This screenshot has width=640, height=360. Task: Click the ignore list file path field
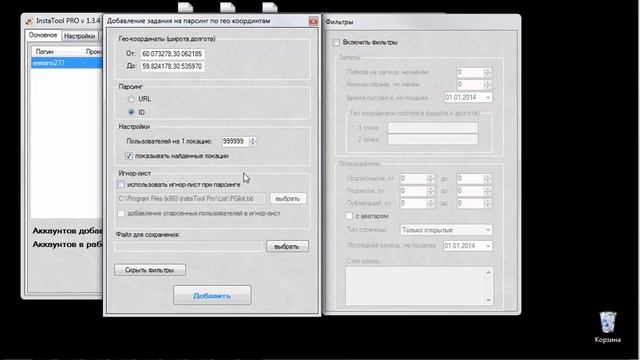(191, 198)
